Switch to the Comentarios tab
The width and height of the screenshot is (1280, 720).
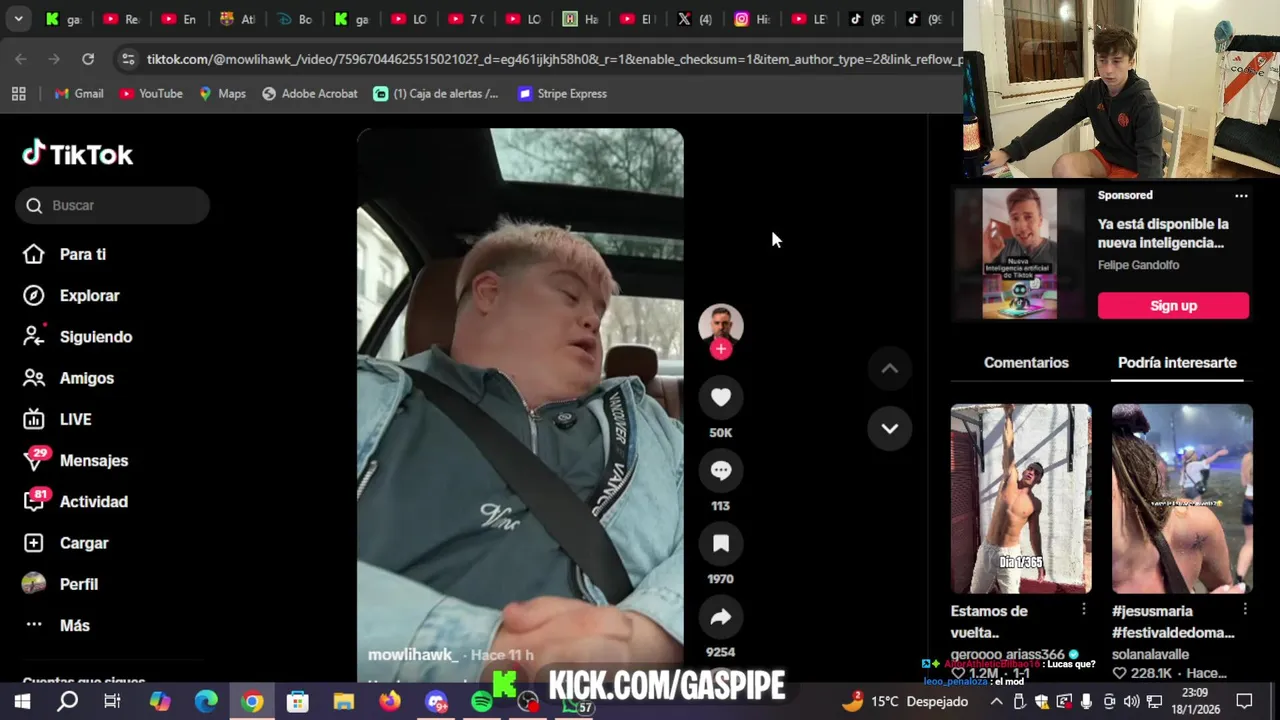click(x=1026, y=363)
